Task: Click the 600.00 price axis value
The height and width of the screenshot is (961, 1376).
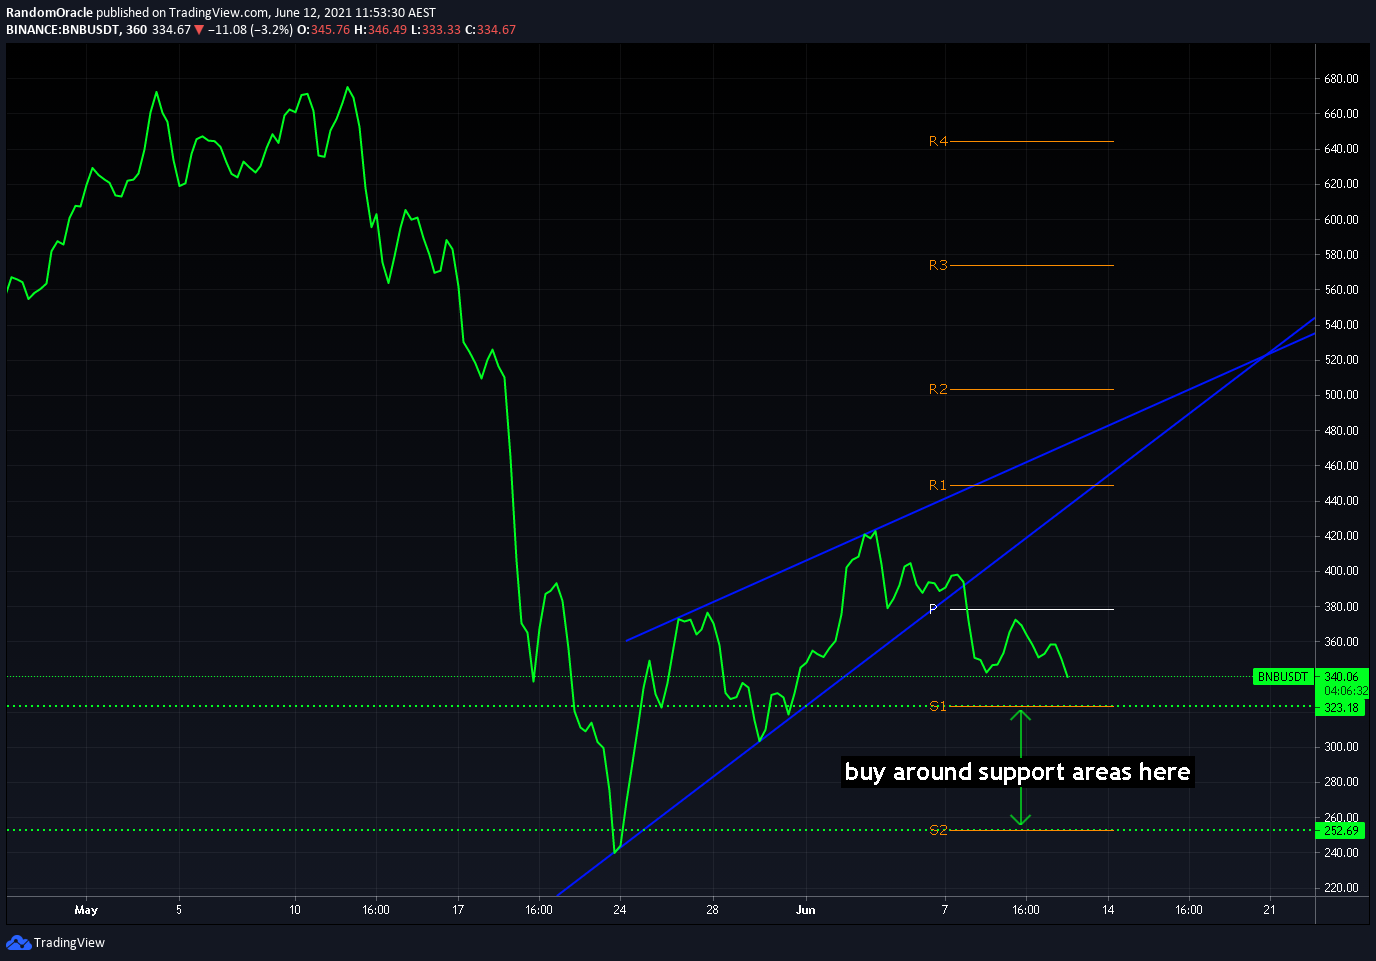Action: (x=1341, y=220)
